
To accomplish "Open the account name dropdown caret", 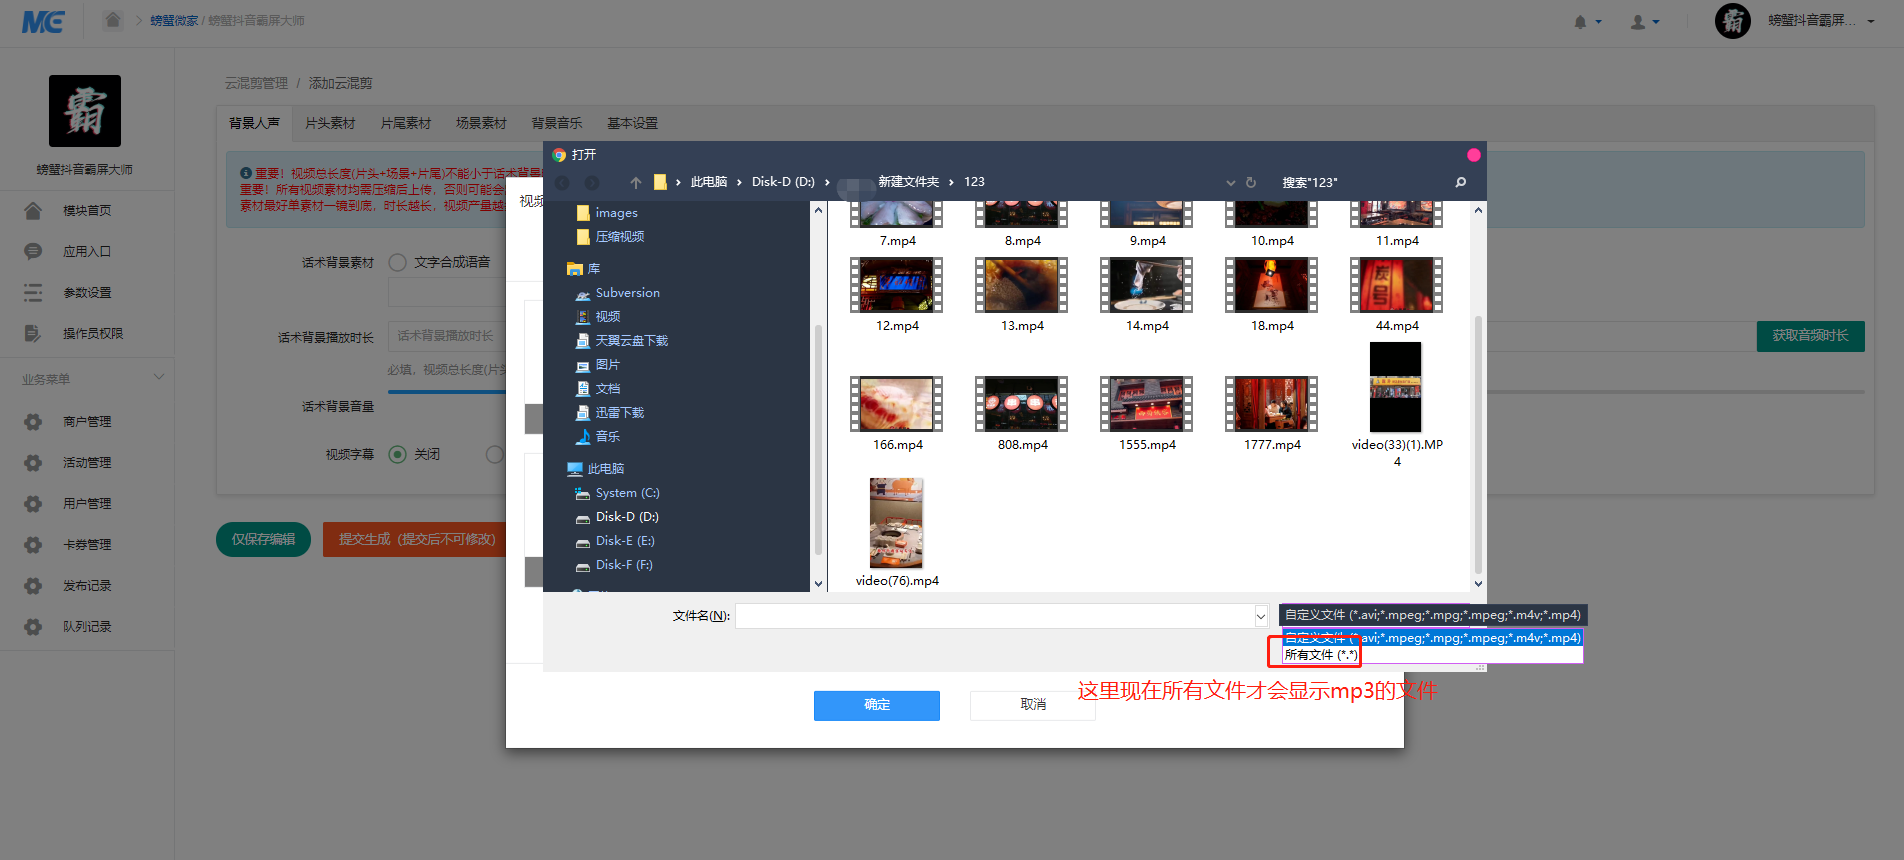I will 1871,21.
